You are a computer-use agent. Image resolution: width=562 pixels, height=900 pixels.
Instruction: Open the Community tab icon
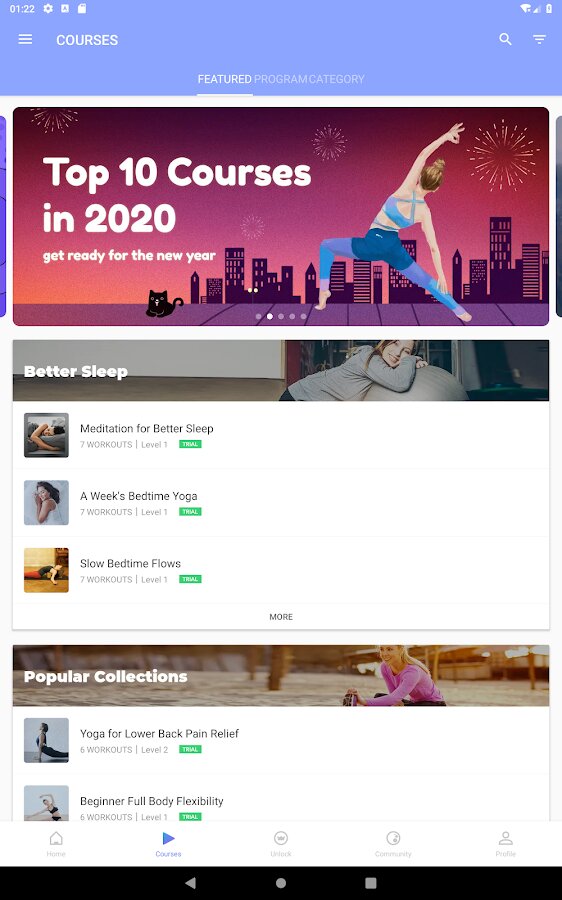pos(393,839)
